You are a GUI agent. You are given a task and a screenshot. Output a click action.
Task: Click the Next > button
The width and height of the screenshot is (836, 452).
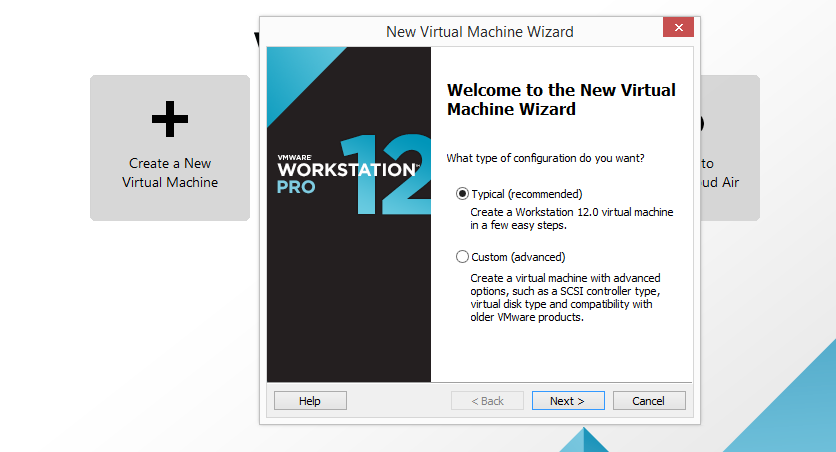(x=568, y=401)
